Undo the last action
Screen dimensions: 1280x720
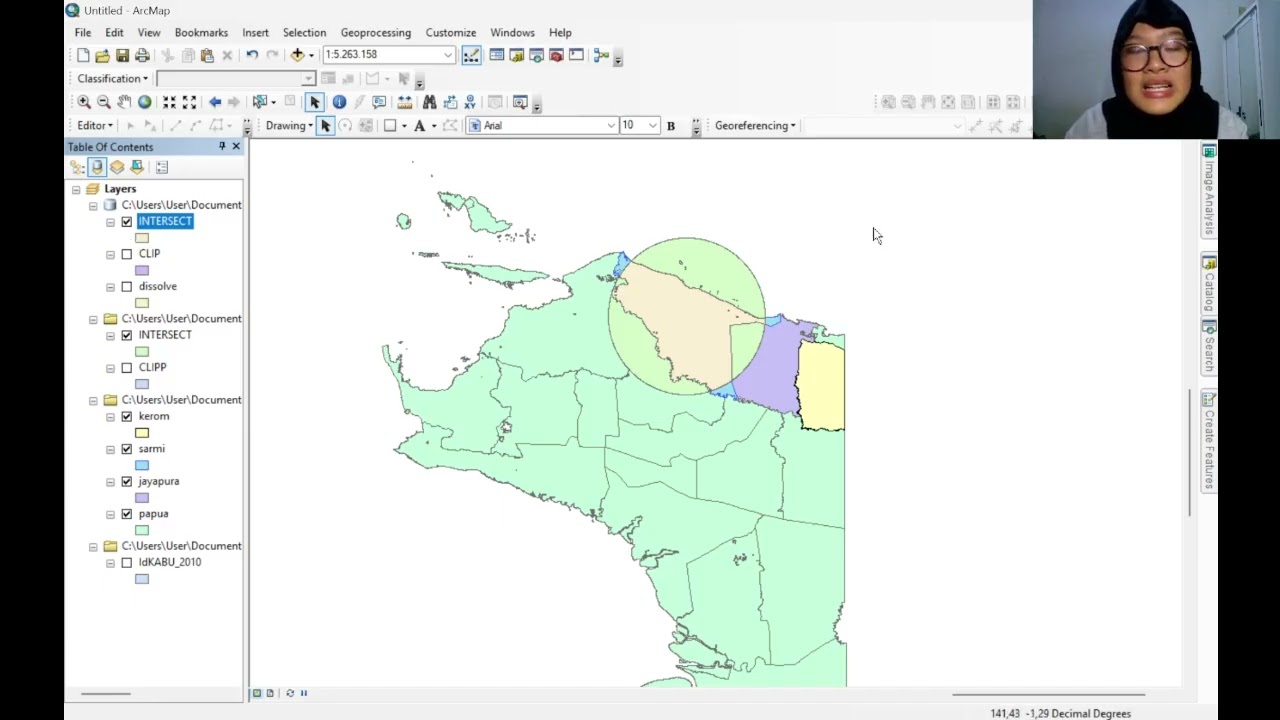point(252,55)
